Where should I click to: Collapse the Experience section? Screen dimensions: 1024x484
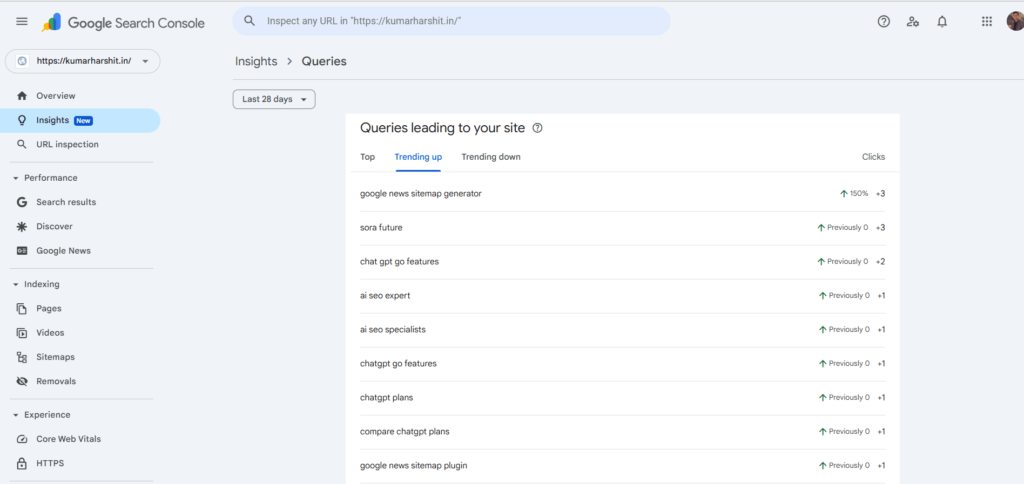(41, 415)
